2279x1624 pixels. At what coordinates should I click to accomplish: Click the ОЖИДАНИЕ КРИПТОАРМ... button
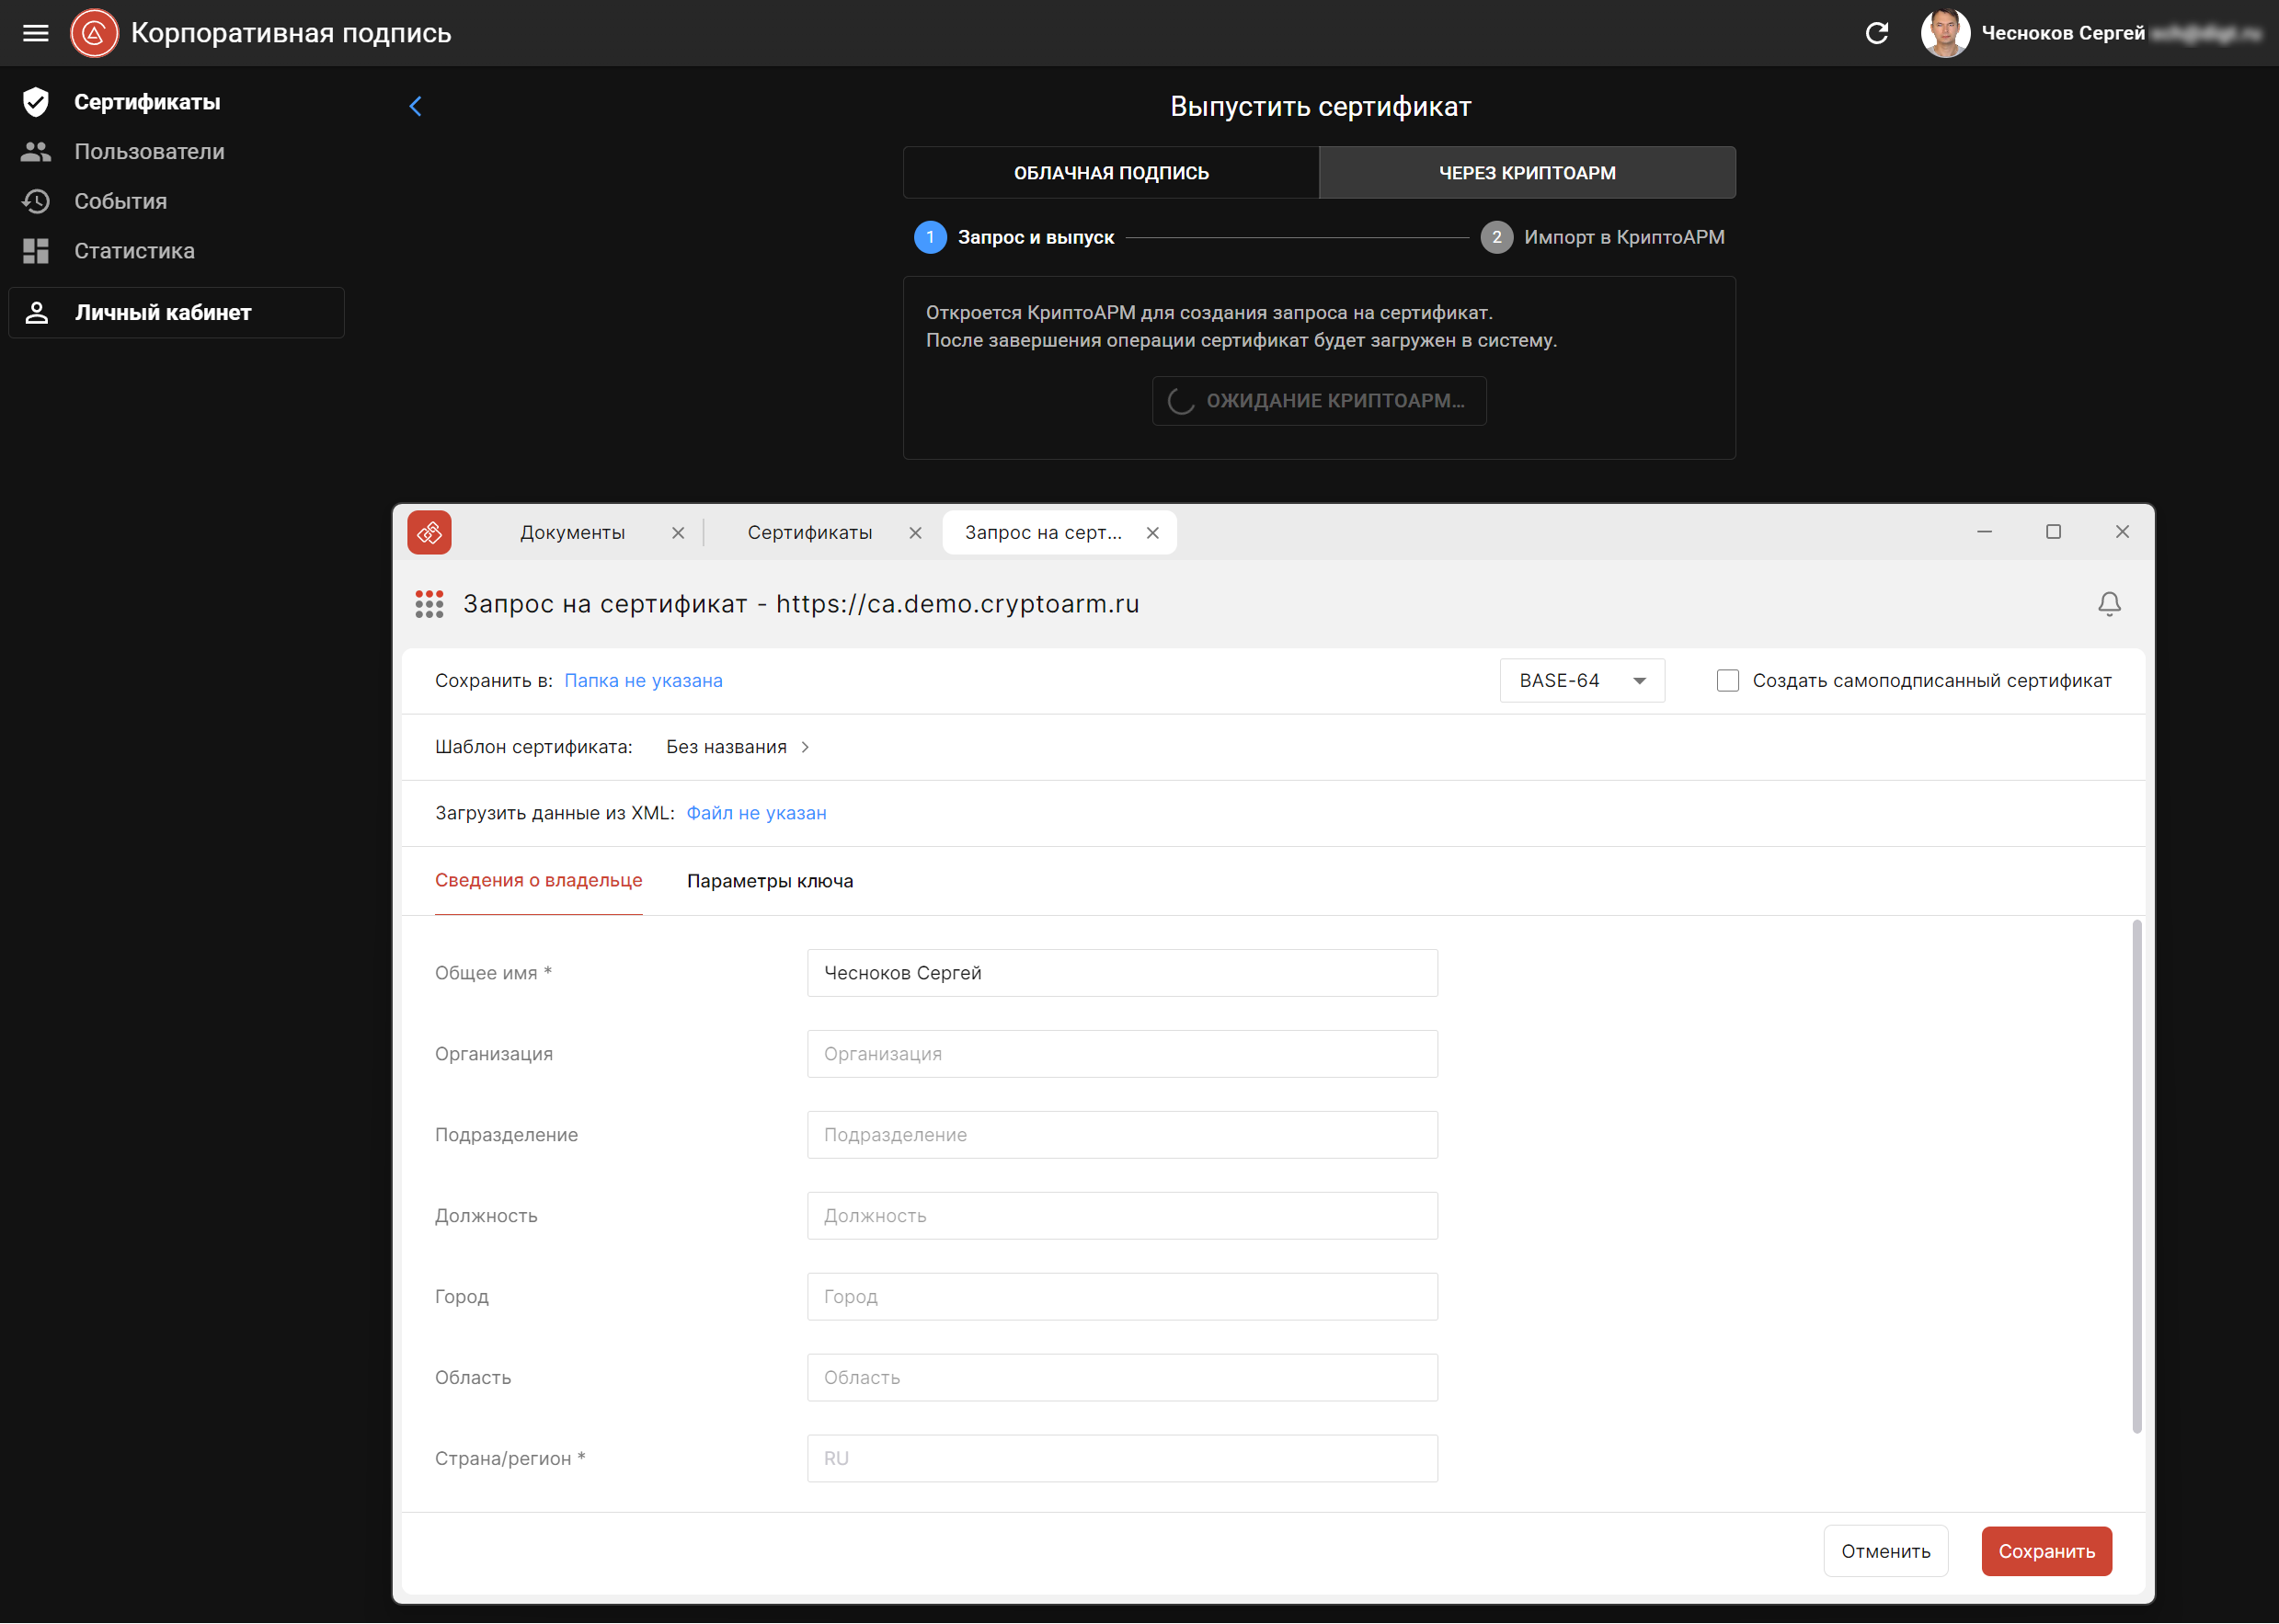(x=1318, y=401)
